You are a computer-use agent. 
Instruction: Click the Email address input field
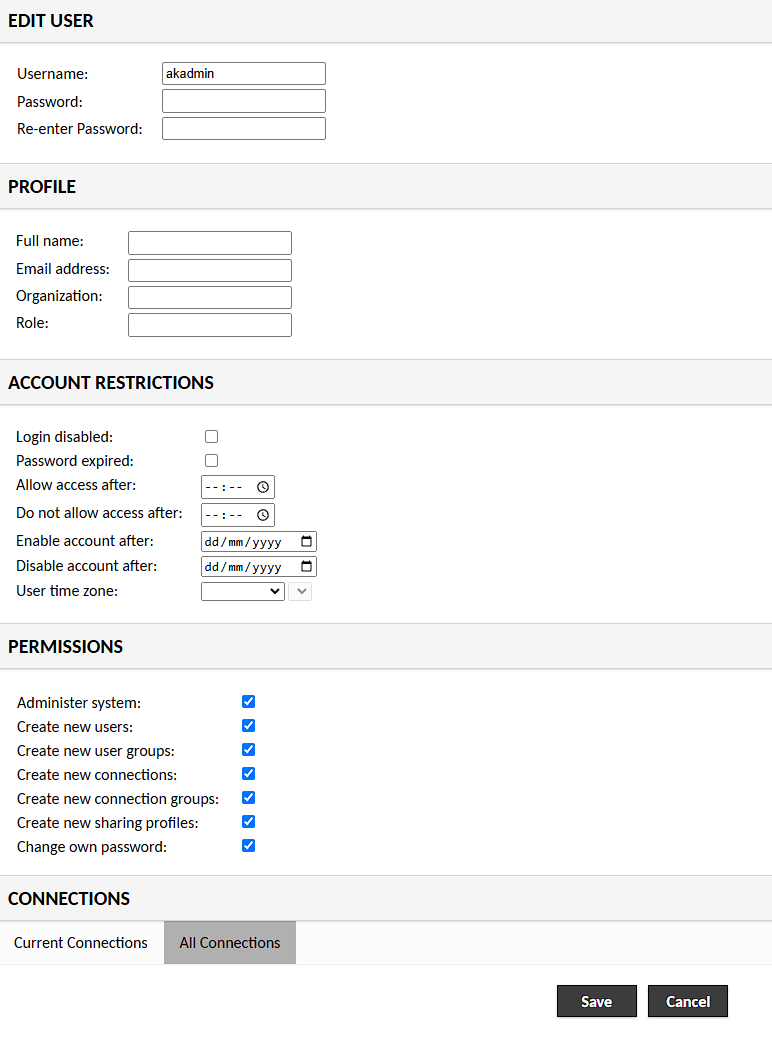click(210, 270)
